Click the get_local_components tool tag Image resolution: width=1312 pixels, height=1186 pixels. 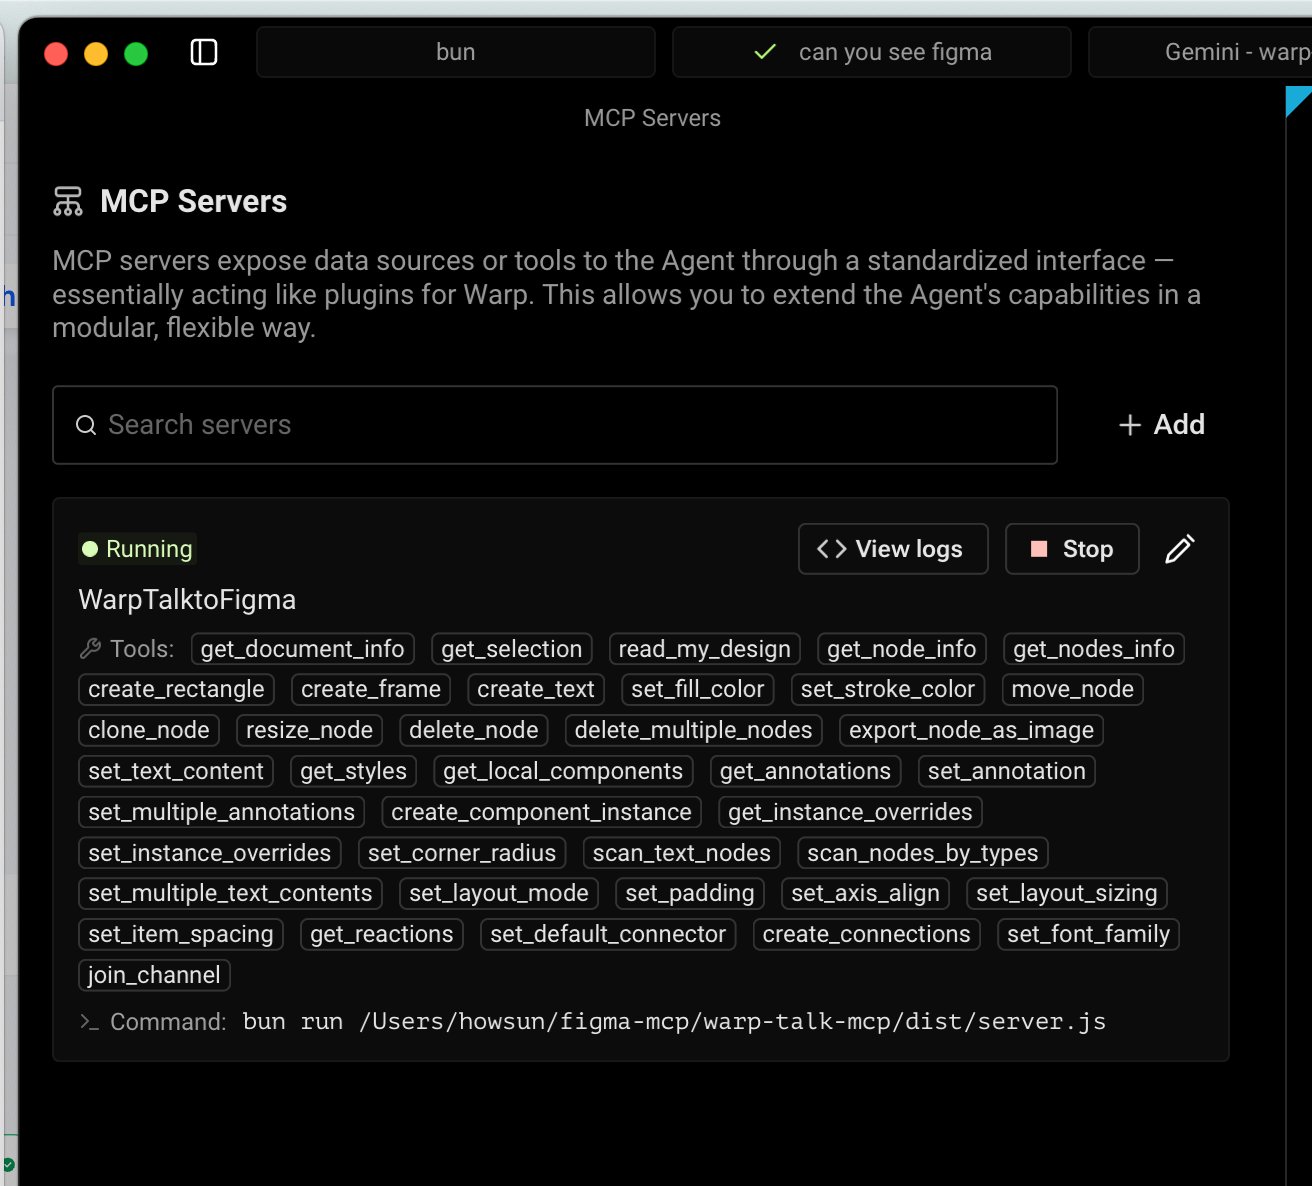(x=563, y=771)
